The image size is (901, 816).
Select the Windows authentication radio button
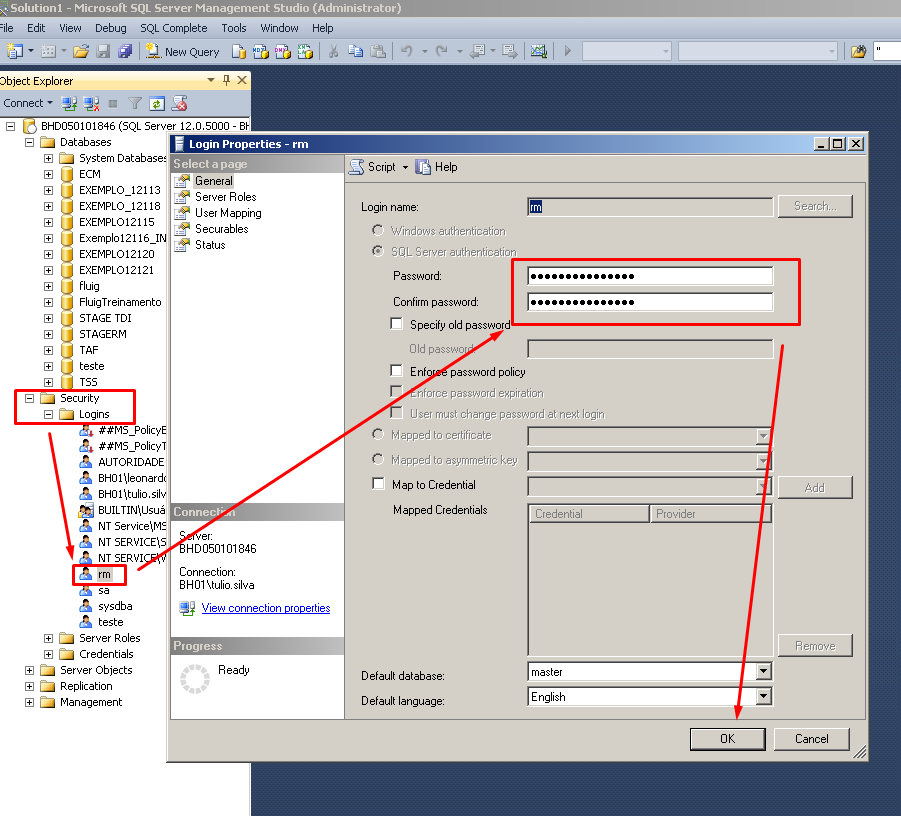[378, 230]
